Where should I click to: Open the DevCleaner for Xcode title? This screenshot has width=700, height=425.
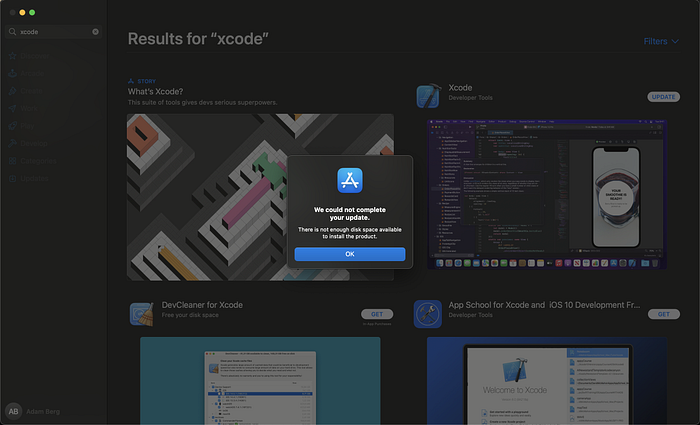click(x=202, y=305)
